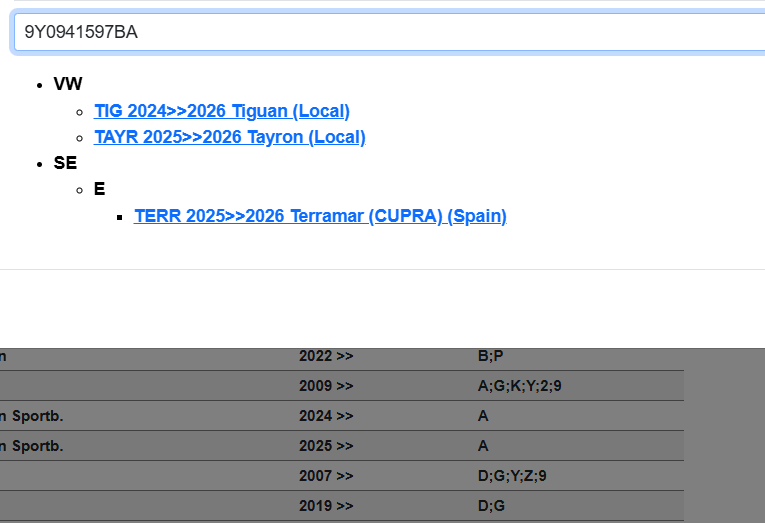Screen dimensions: 765x523
Task: Click the B;P code cell
Action: [491, 356]
